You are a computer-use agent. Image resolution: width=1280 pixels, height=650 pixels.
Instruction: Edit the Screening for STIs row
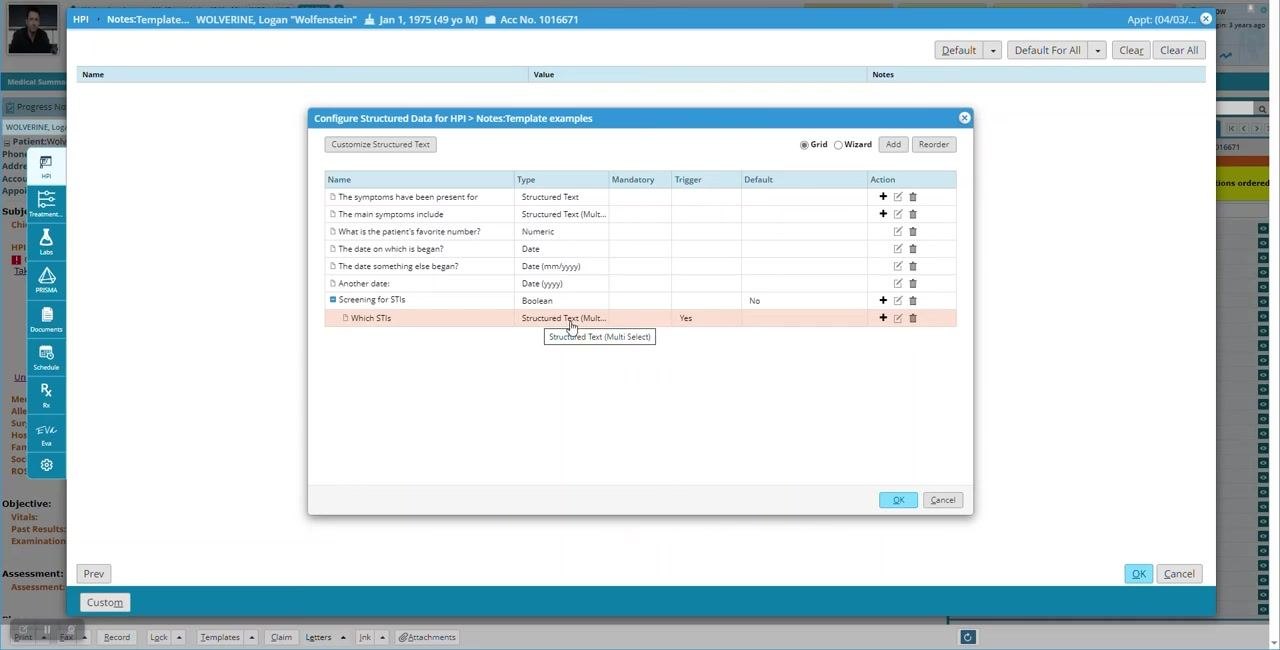pos(898,300)
